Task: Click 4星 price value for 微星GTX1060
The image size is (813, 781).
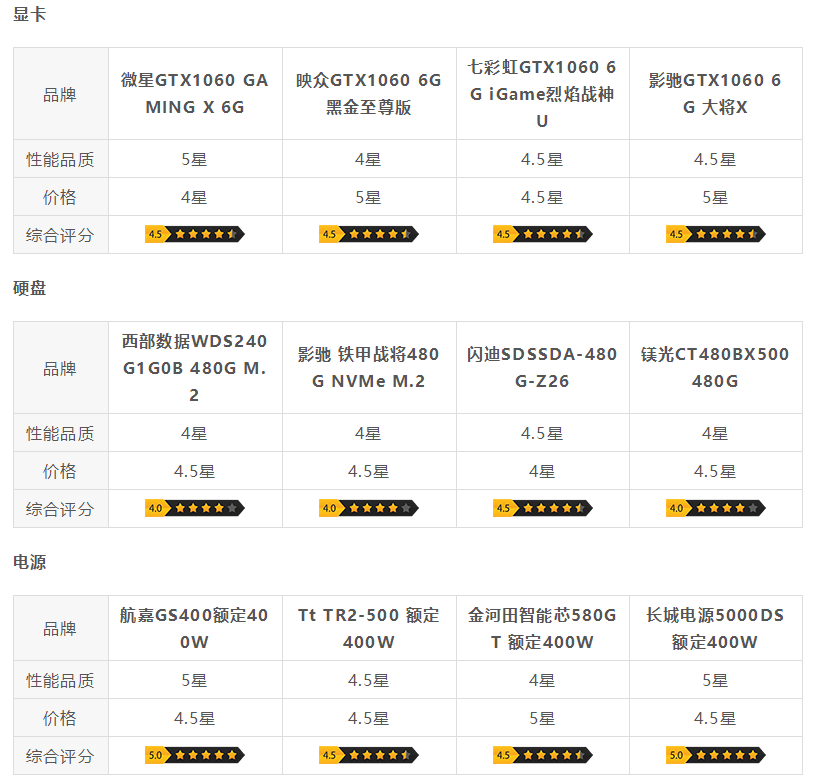Action: [194, 197]
